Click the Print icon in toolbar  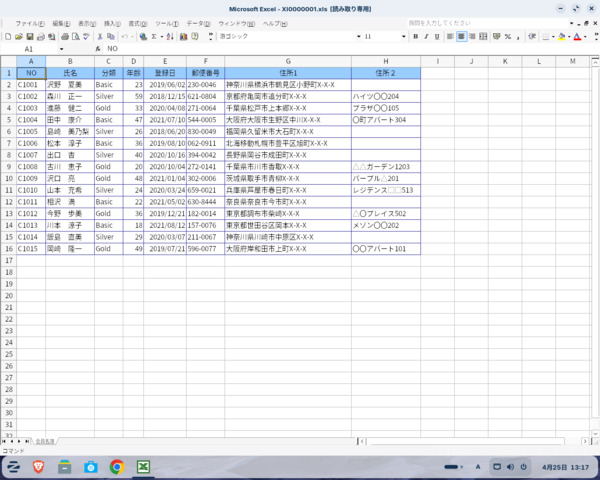point(65,37)
